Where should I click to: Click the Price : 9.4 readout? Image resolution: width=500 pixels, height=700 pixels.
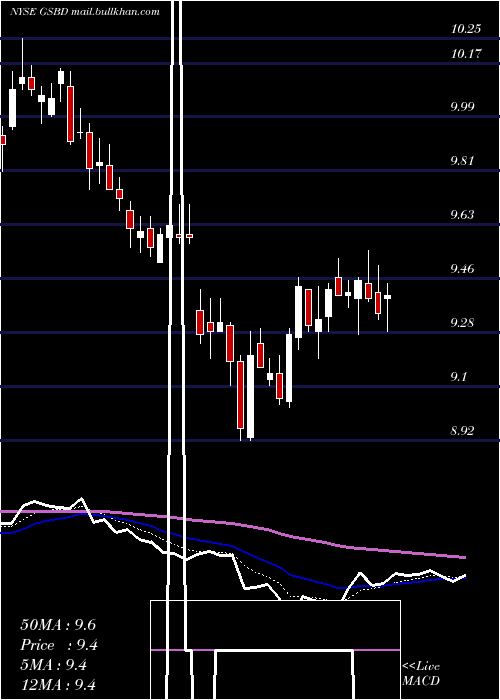pos(59,645)
